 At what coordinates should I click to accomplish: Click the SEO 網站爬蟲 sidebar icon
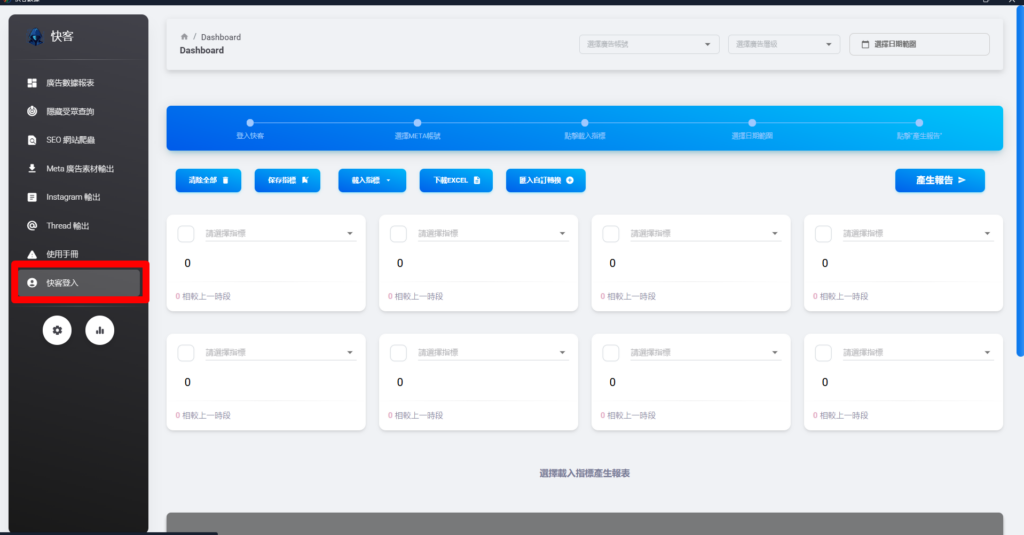[32, 140]
